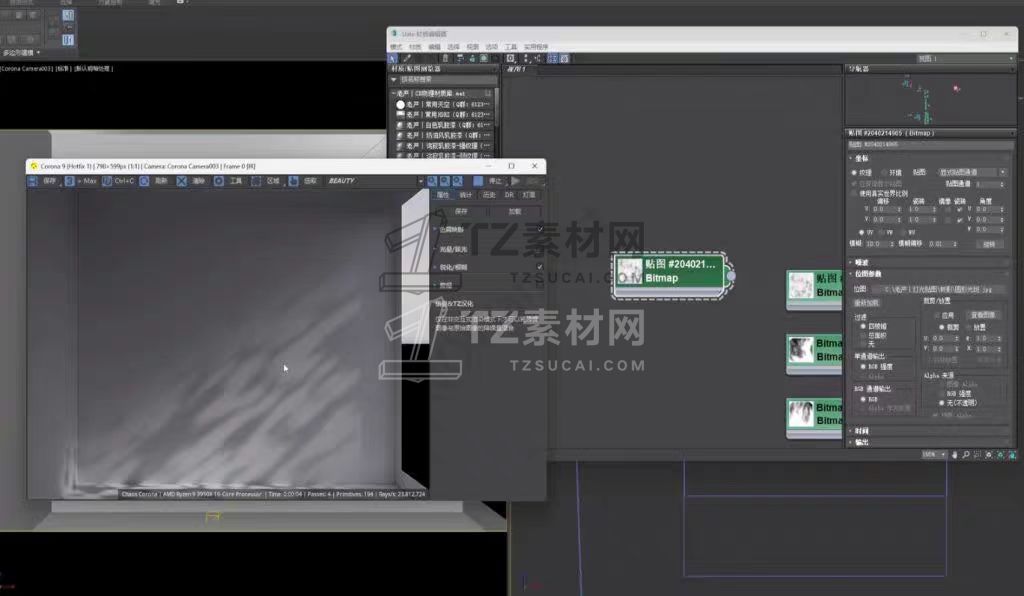Click the zoom extents icon in Slate bottom bar

coord(989,454)
